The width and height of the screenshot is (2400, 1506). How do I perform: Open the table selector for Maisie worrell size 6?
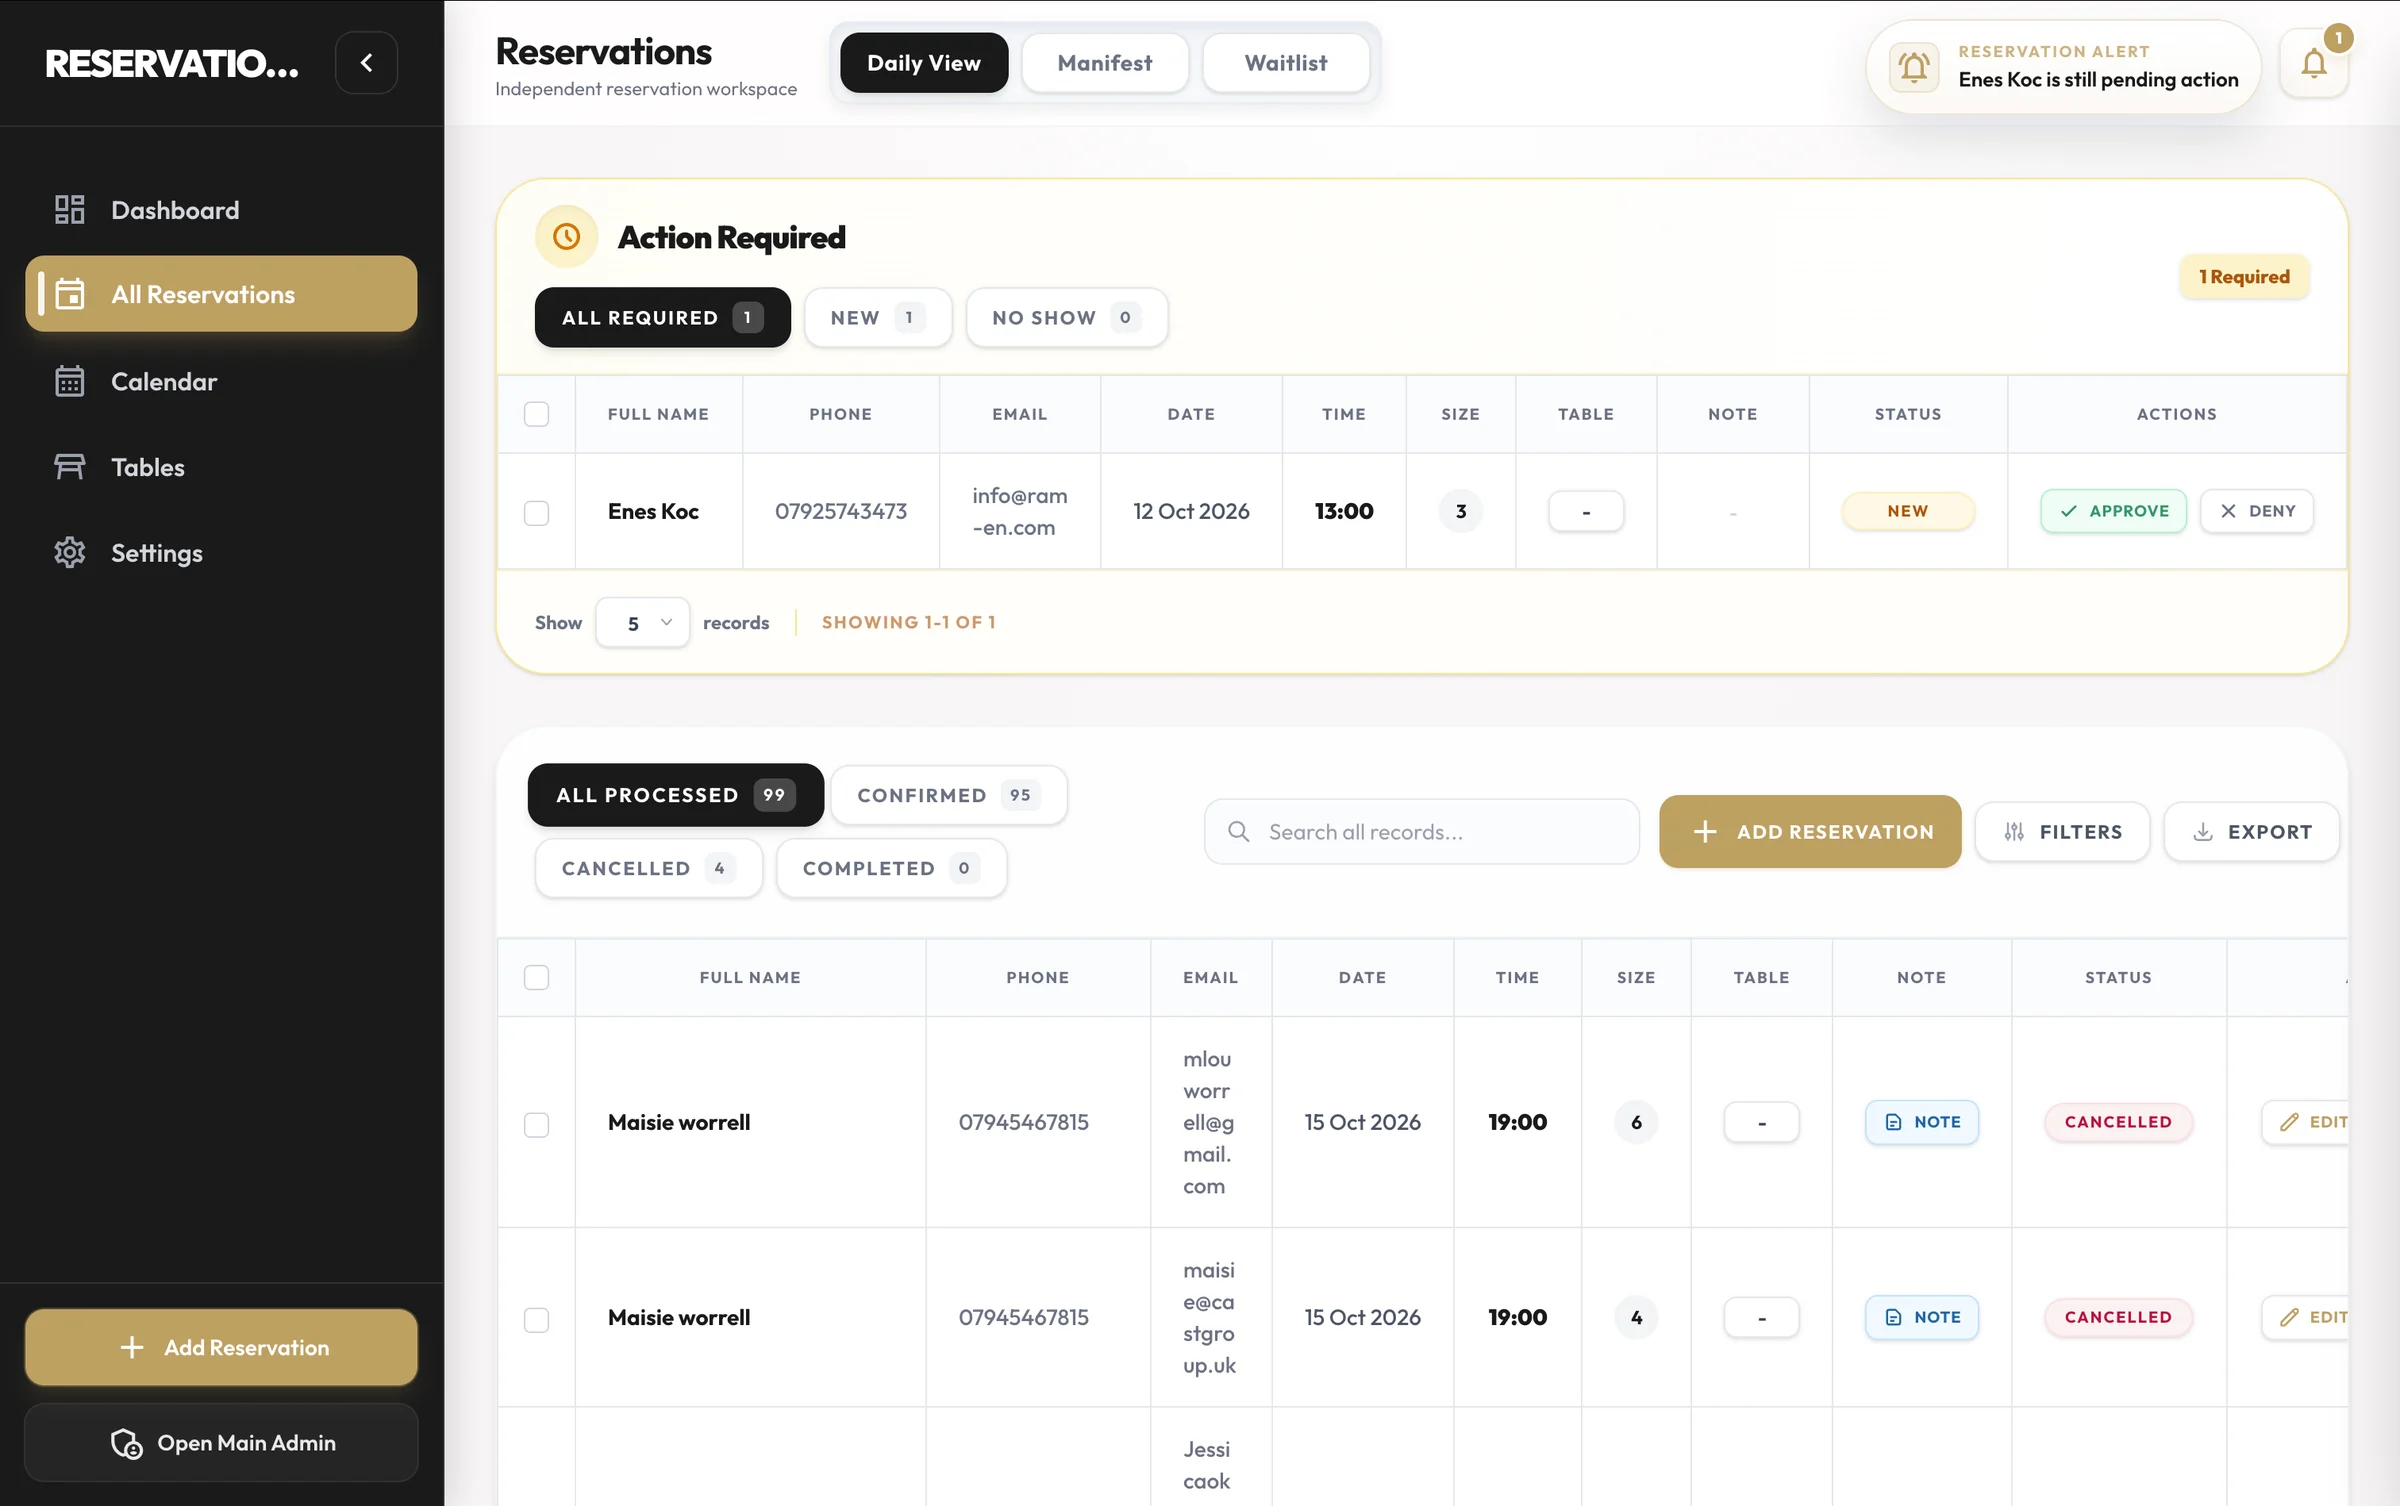click(x=1761, y=1122)
